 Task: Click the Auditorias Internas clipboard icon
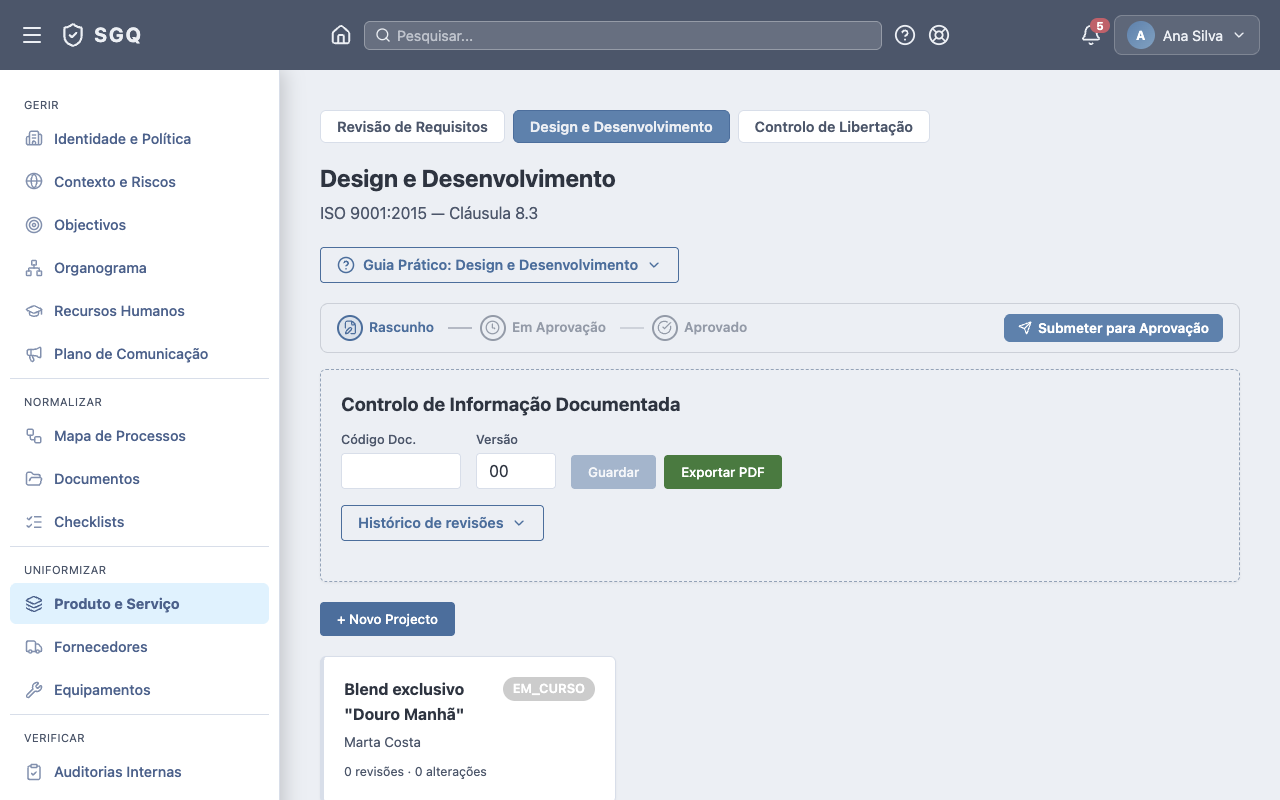pyautogui.click(x=34, y=772)
